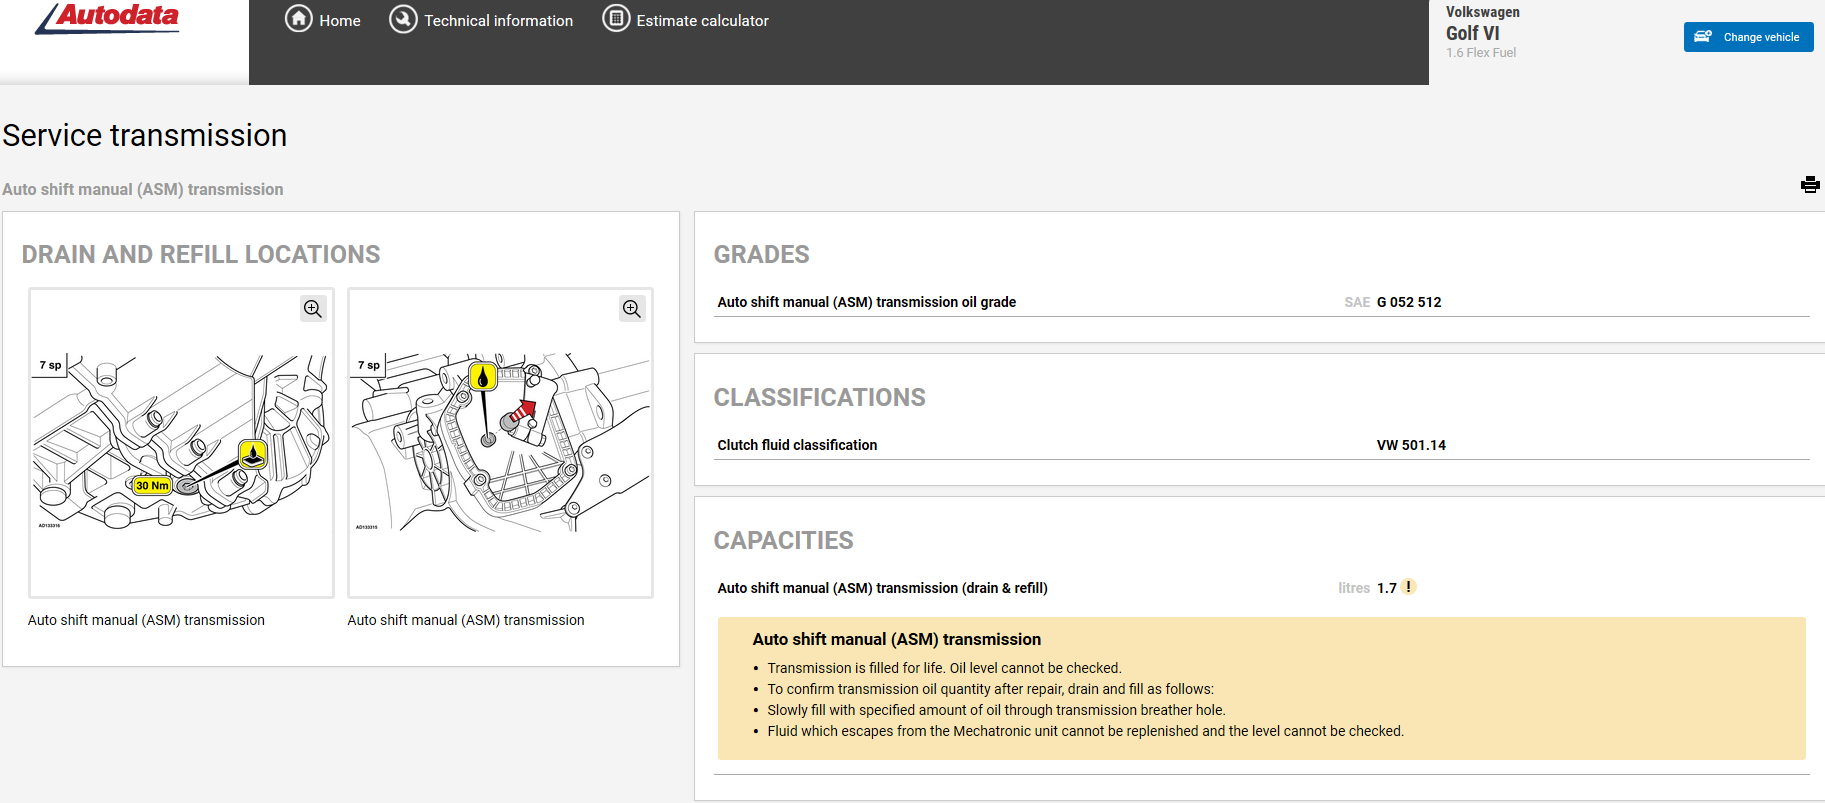
Task: Select the drain & refill capacity label
Action: (x=882, y=588)
